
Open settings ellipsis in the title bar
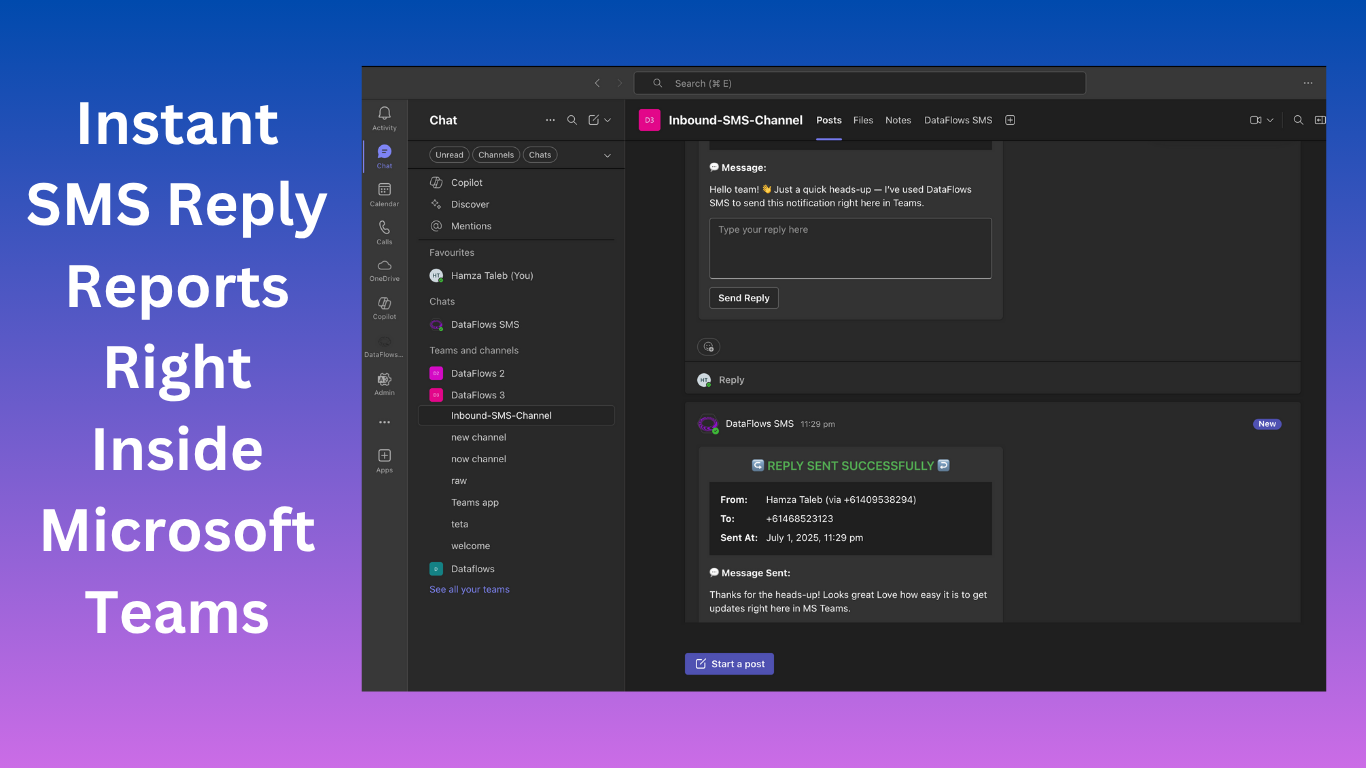point(1308,83)
